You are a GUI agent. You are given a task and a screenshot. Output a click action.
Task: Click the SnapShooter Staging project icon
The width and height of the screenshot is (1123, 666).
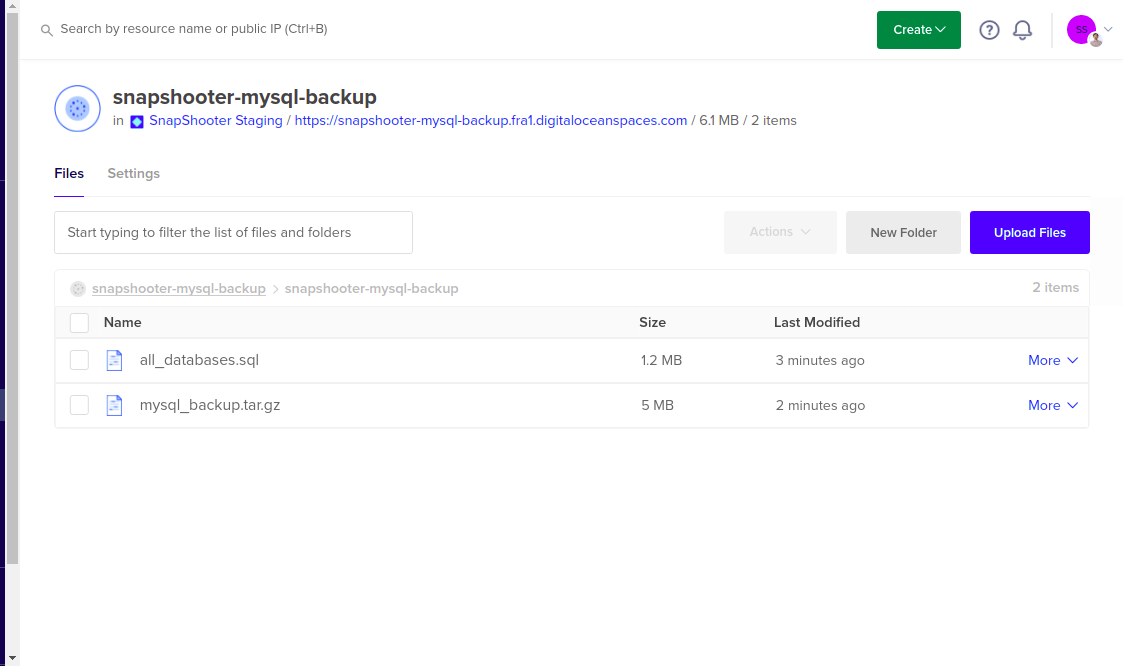point(137,121)
